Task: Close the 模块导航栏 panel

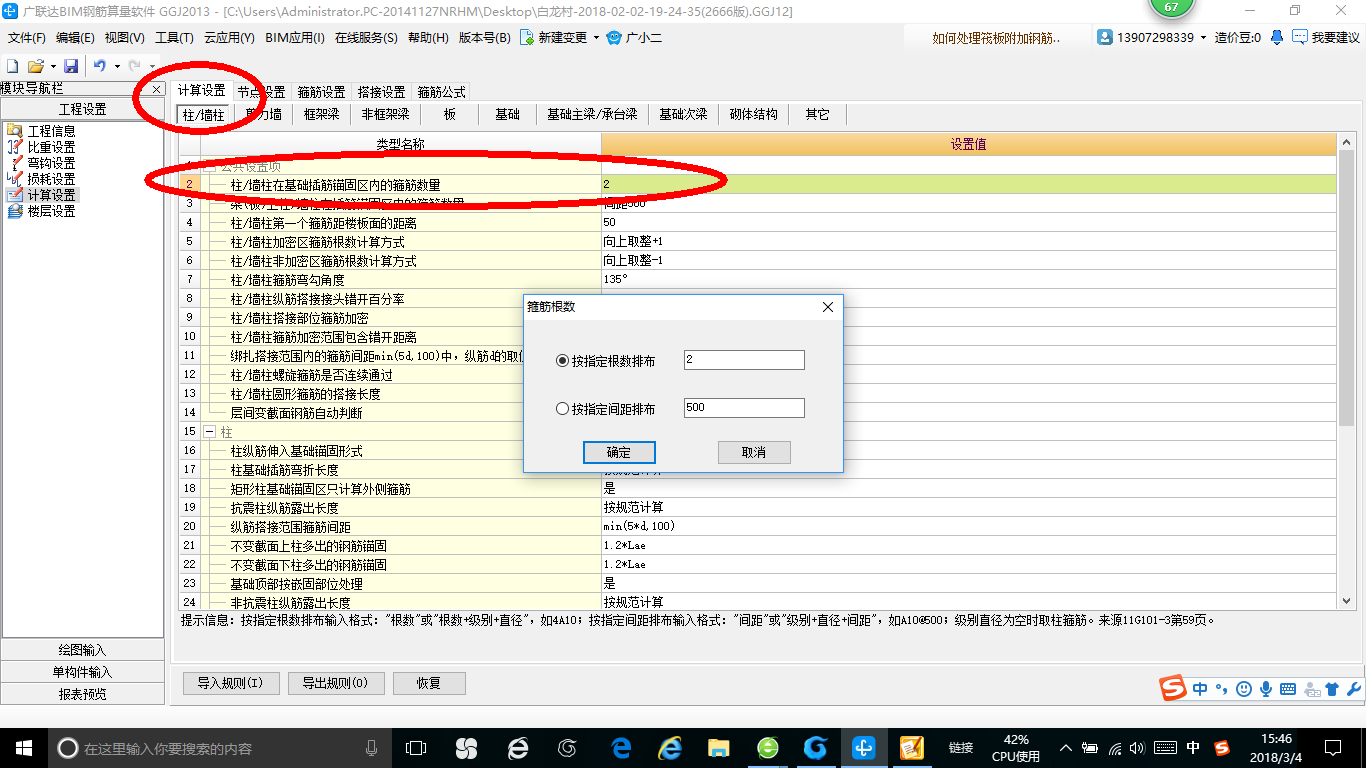Action: click(157, 90)
